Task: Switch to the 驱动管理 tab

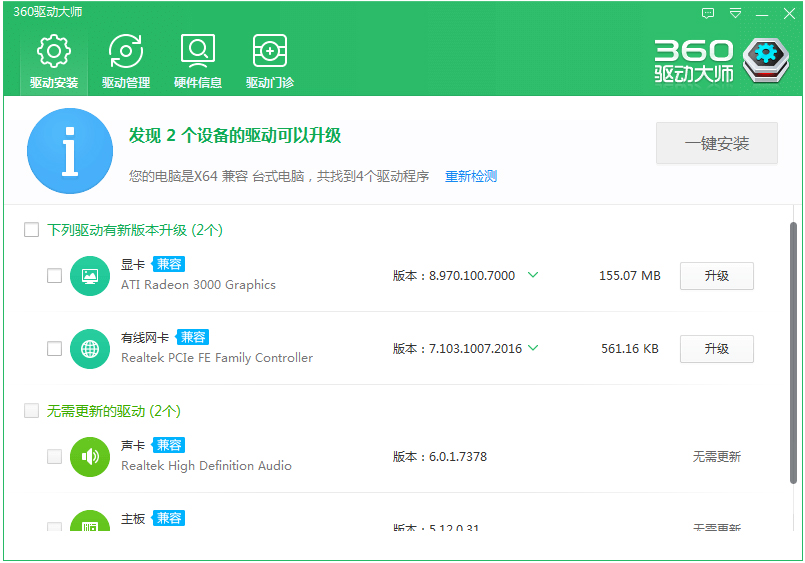Action: coord(126,62)
